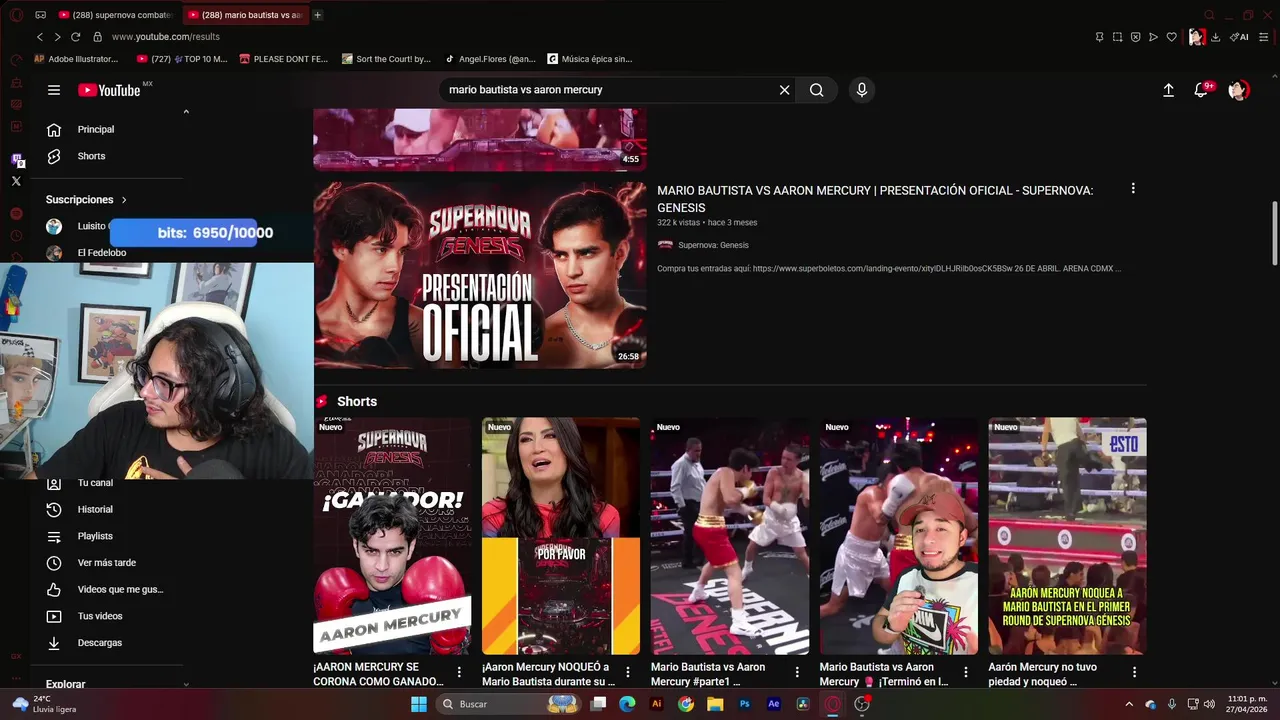Viewport: 1280px width, 720px height.
Task: Open the 'POR FAVOR' newscaster short
Action: (x=561, y=536)
